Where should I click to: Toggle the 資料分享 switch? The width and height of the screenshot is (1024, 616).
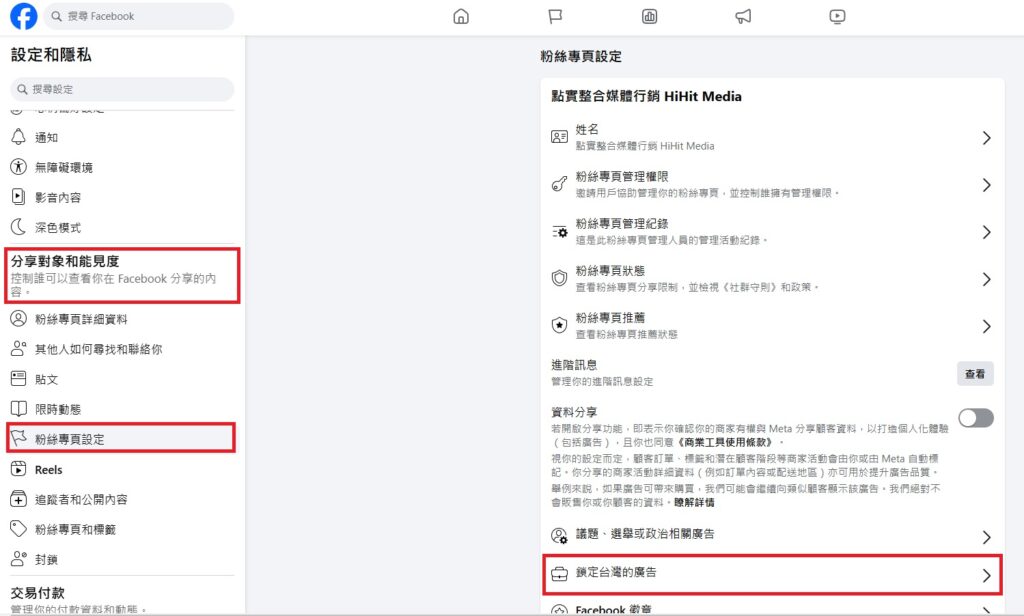[975, 418]
